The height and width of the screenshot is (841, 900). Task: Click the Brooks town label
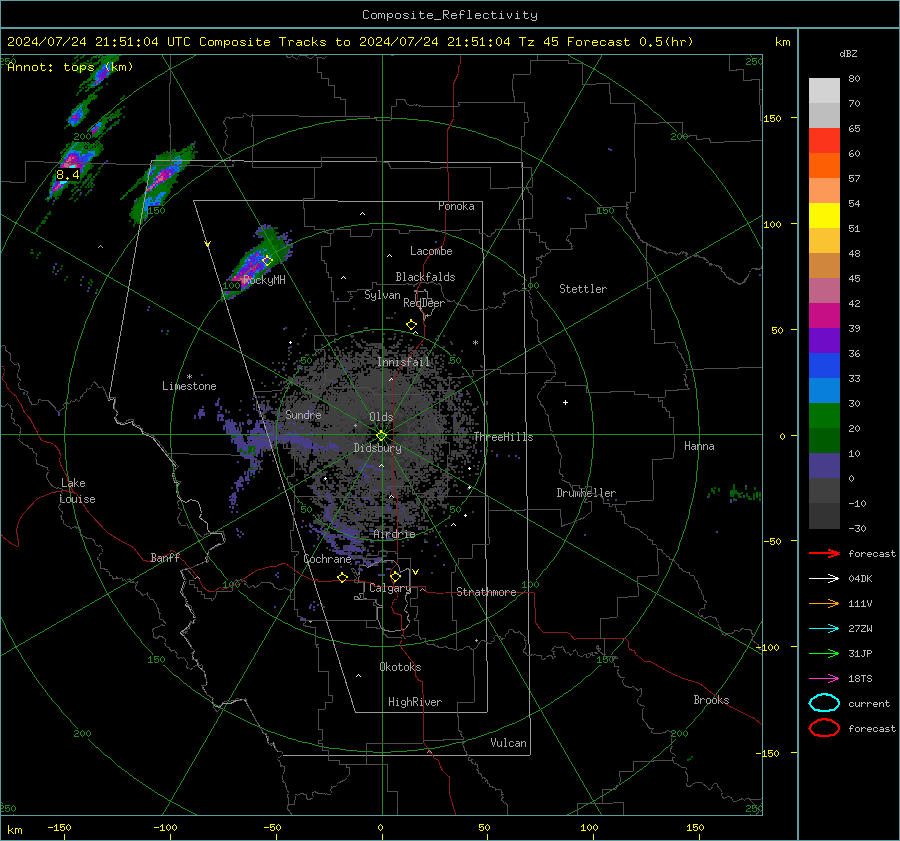[x=711, y=700]
